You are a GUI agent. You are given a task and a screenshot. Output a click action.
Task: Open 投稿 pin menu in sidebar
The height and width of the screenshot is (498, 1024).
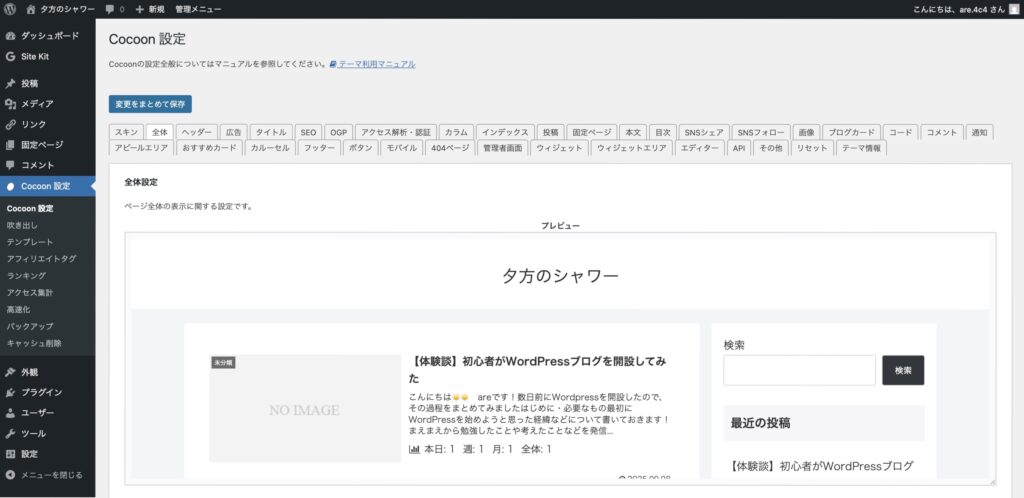point(48,84)
